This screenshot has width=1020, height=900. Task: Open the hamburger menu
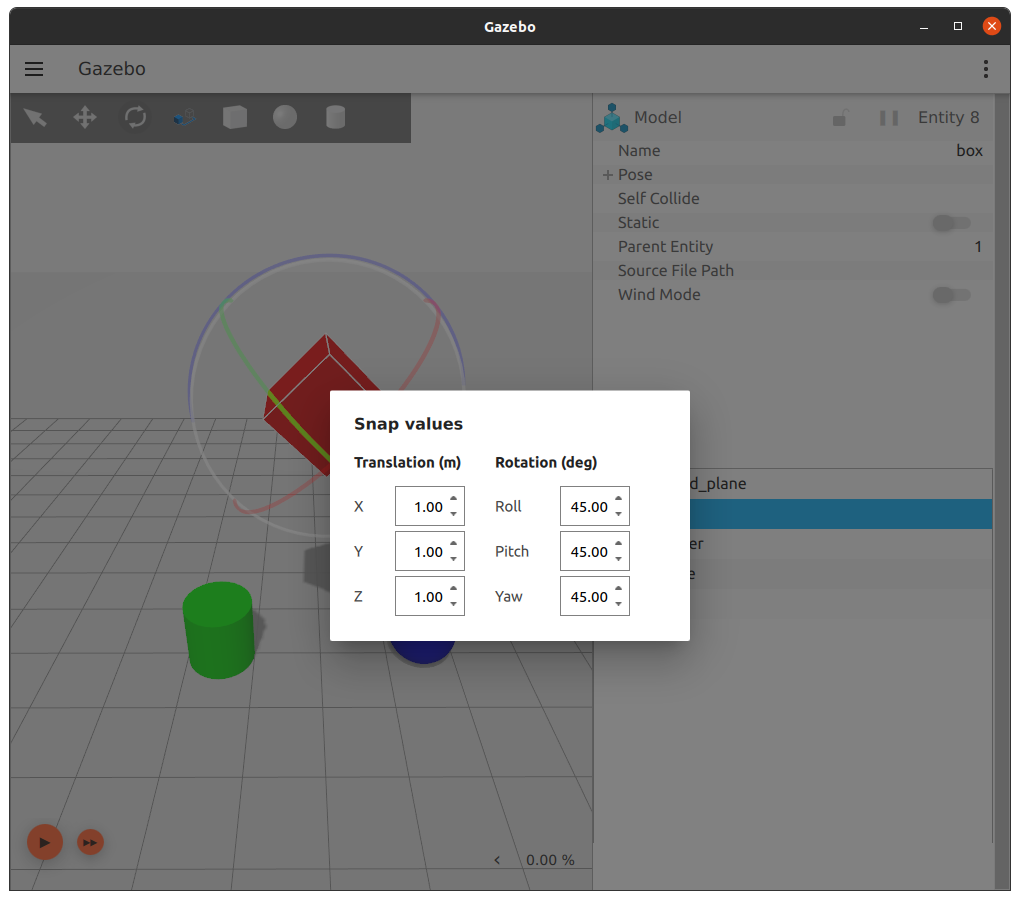(x=34, y=69)
